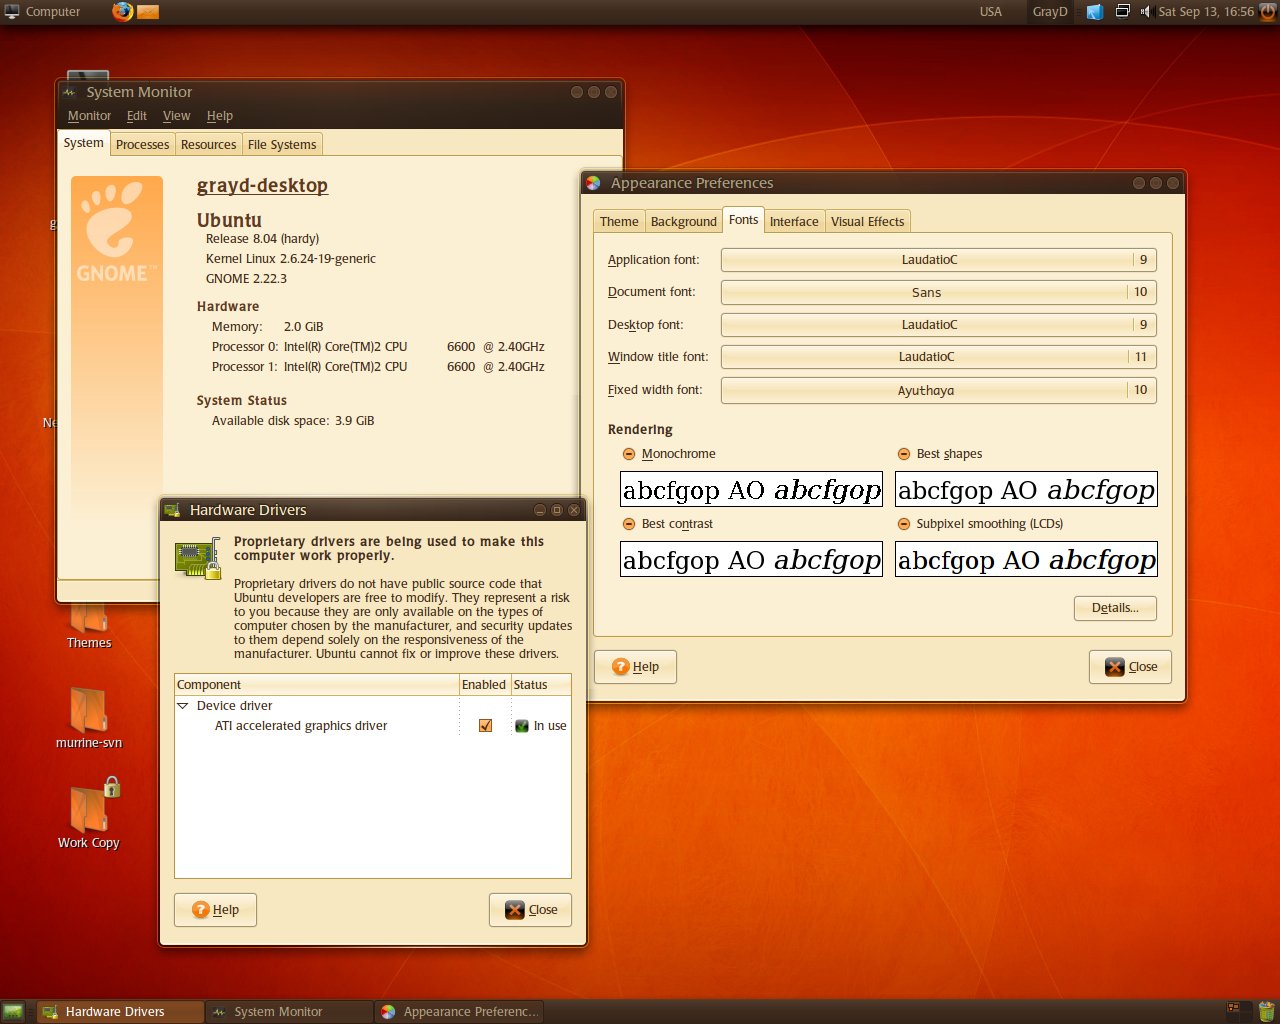
Task: Open the Computer menu icon
Action: tap(12, 12)
